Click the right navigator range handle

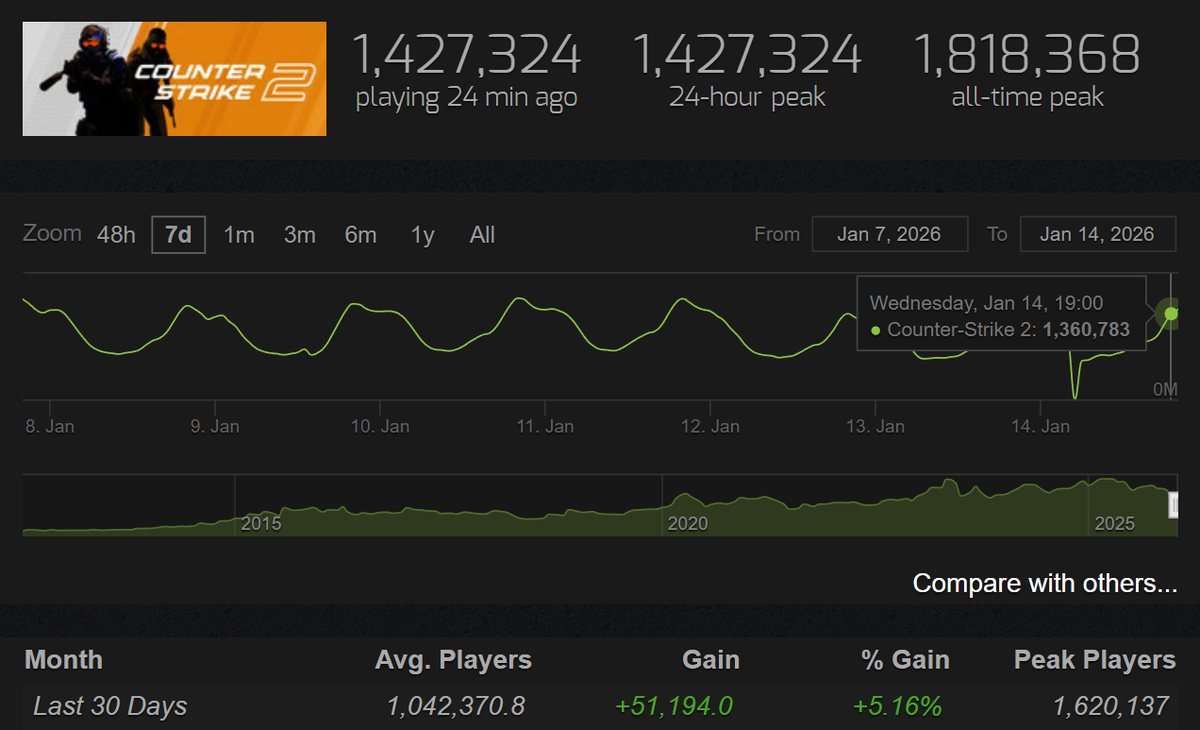pos(1172,505)
